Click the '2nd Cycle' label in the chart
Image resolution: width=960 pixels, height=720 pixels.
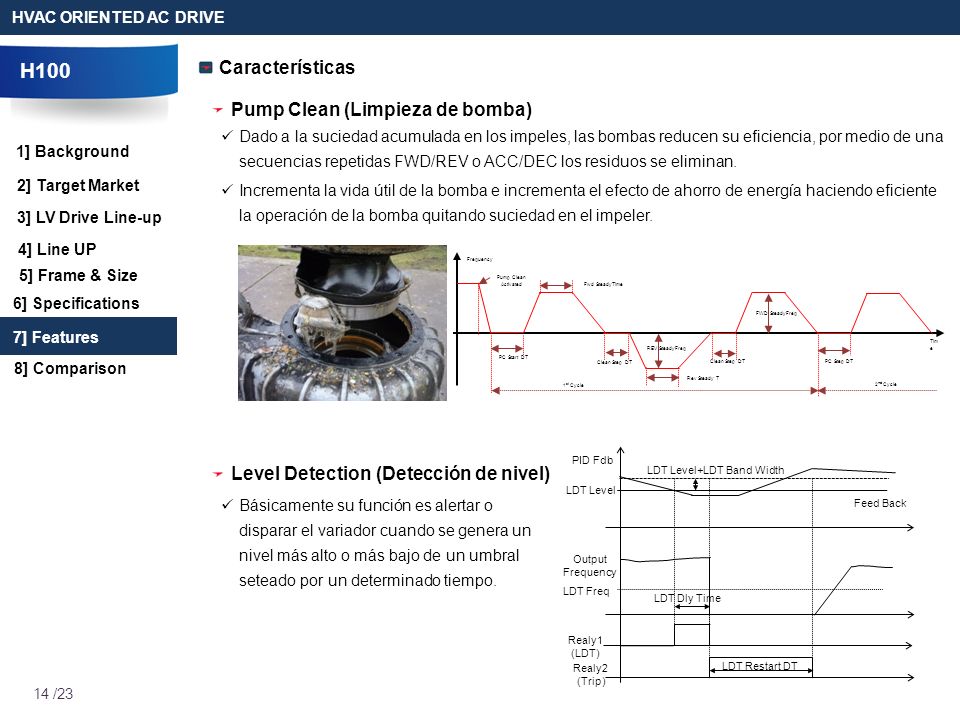pyautogui.click(x=886, y=384)
